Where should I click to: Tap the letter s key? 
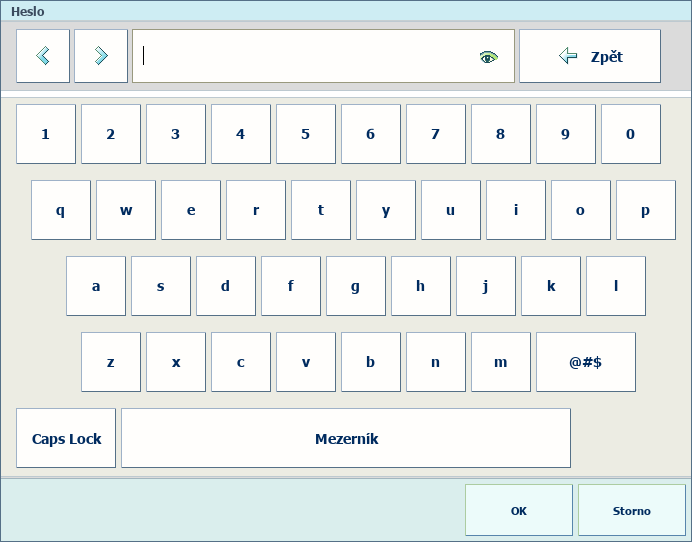click(161, 286)
